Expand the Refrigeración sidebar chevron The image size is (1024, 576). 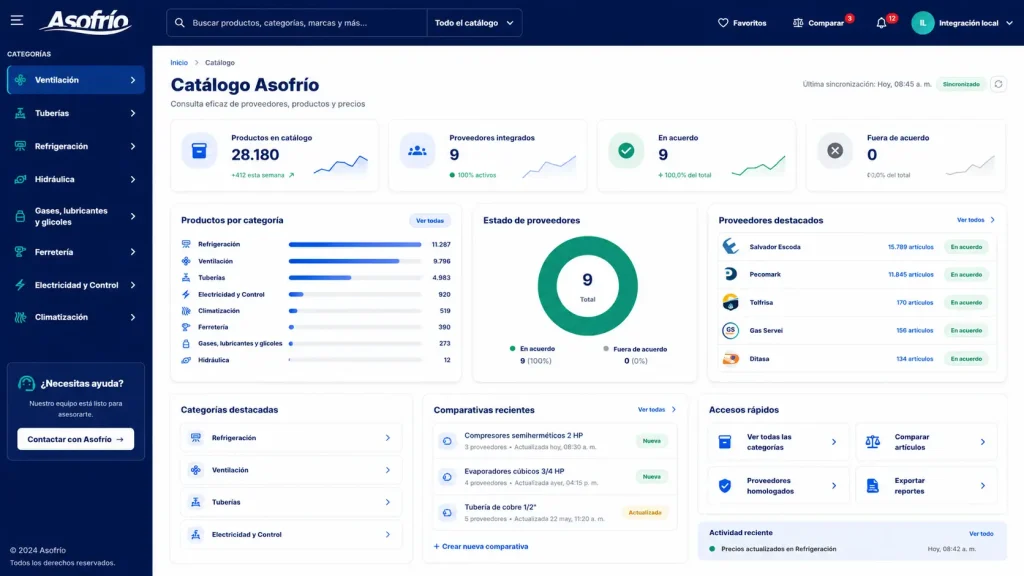(x=133, y=146)
